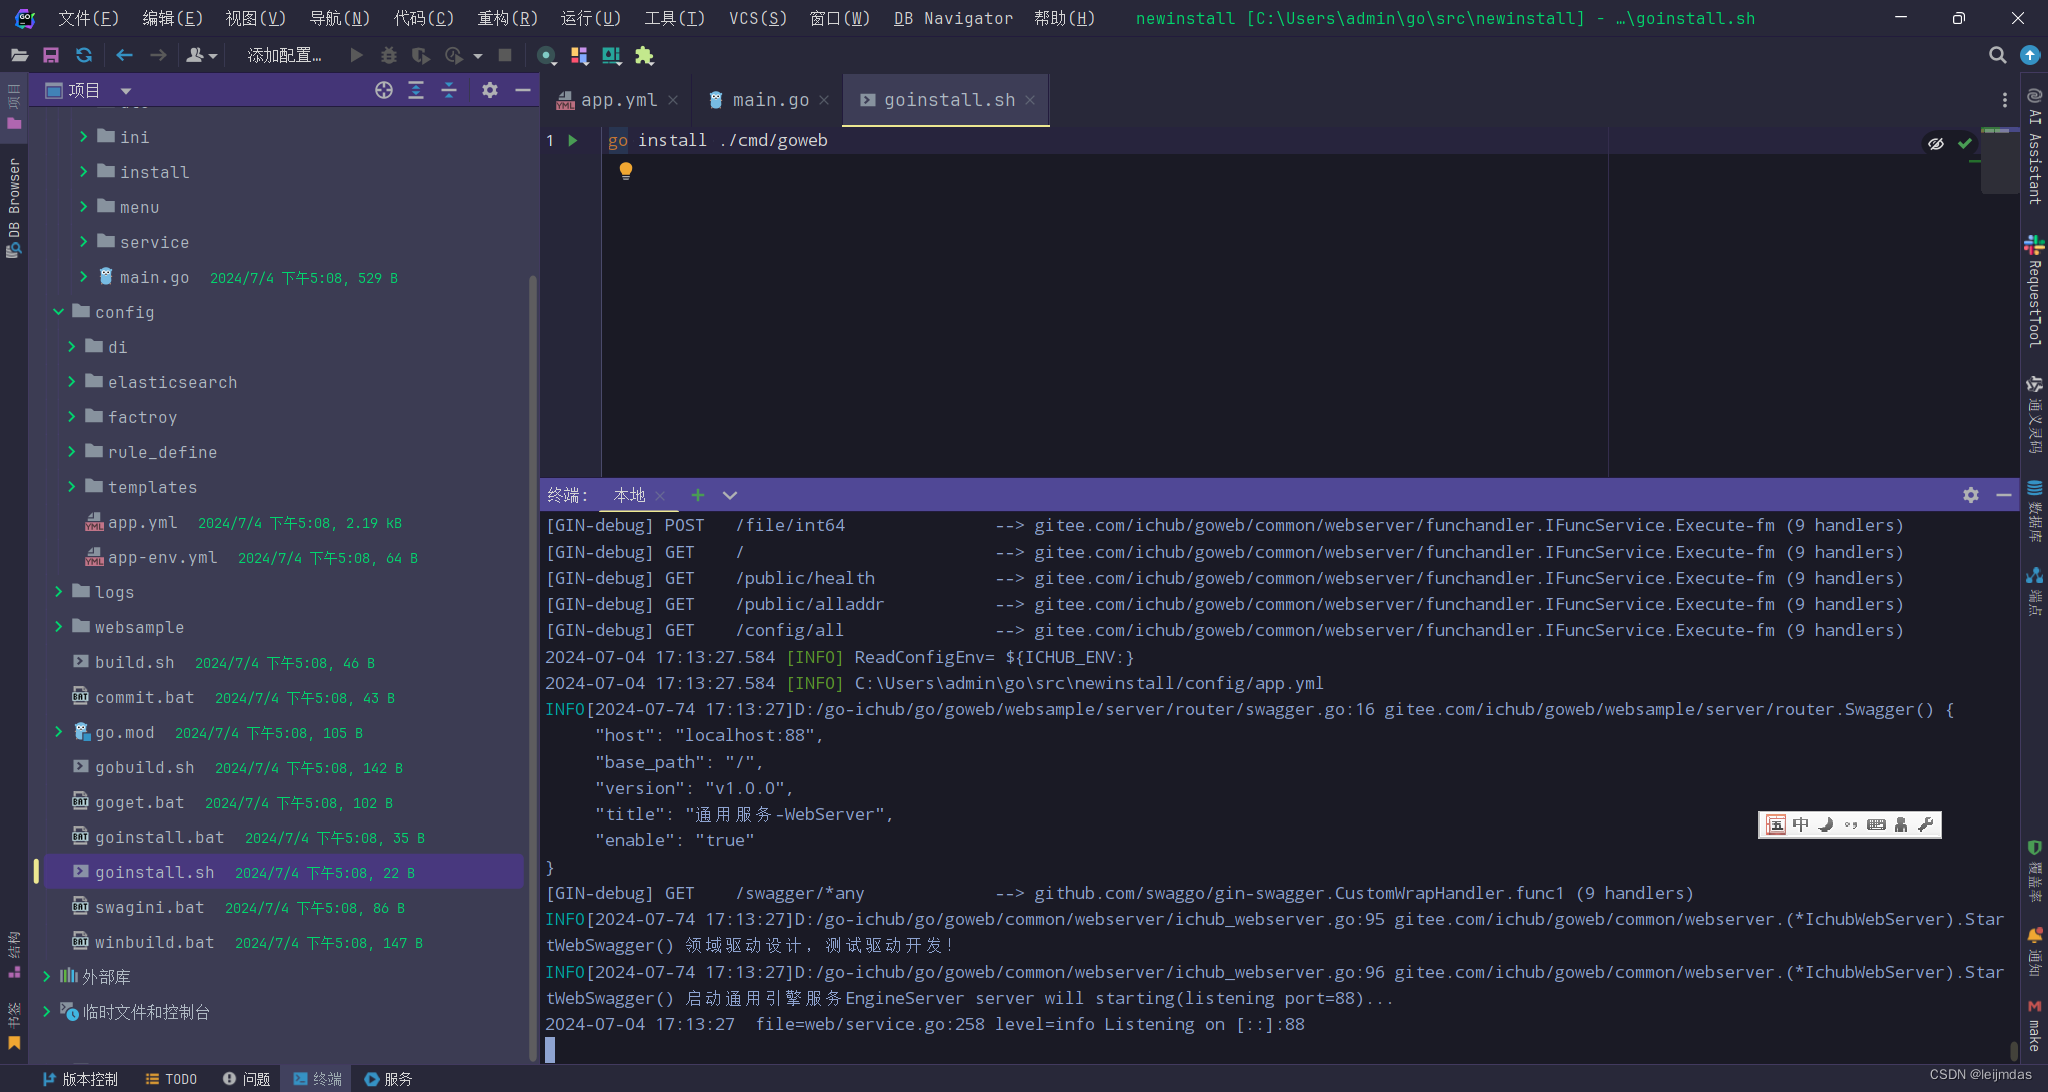The height and width of the screenshot is (1092, 2048).
Task: Open terminal sessions dropdown chevron
Action: pos(730,495)
